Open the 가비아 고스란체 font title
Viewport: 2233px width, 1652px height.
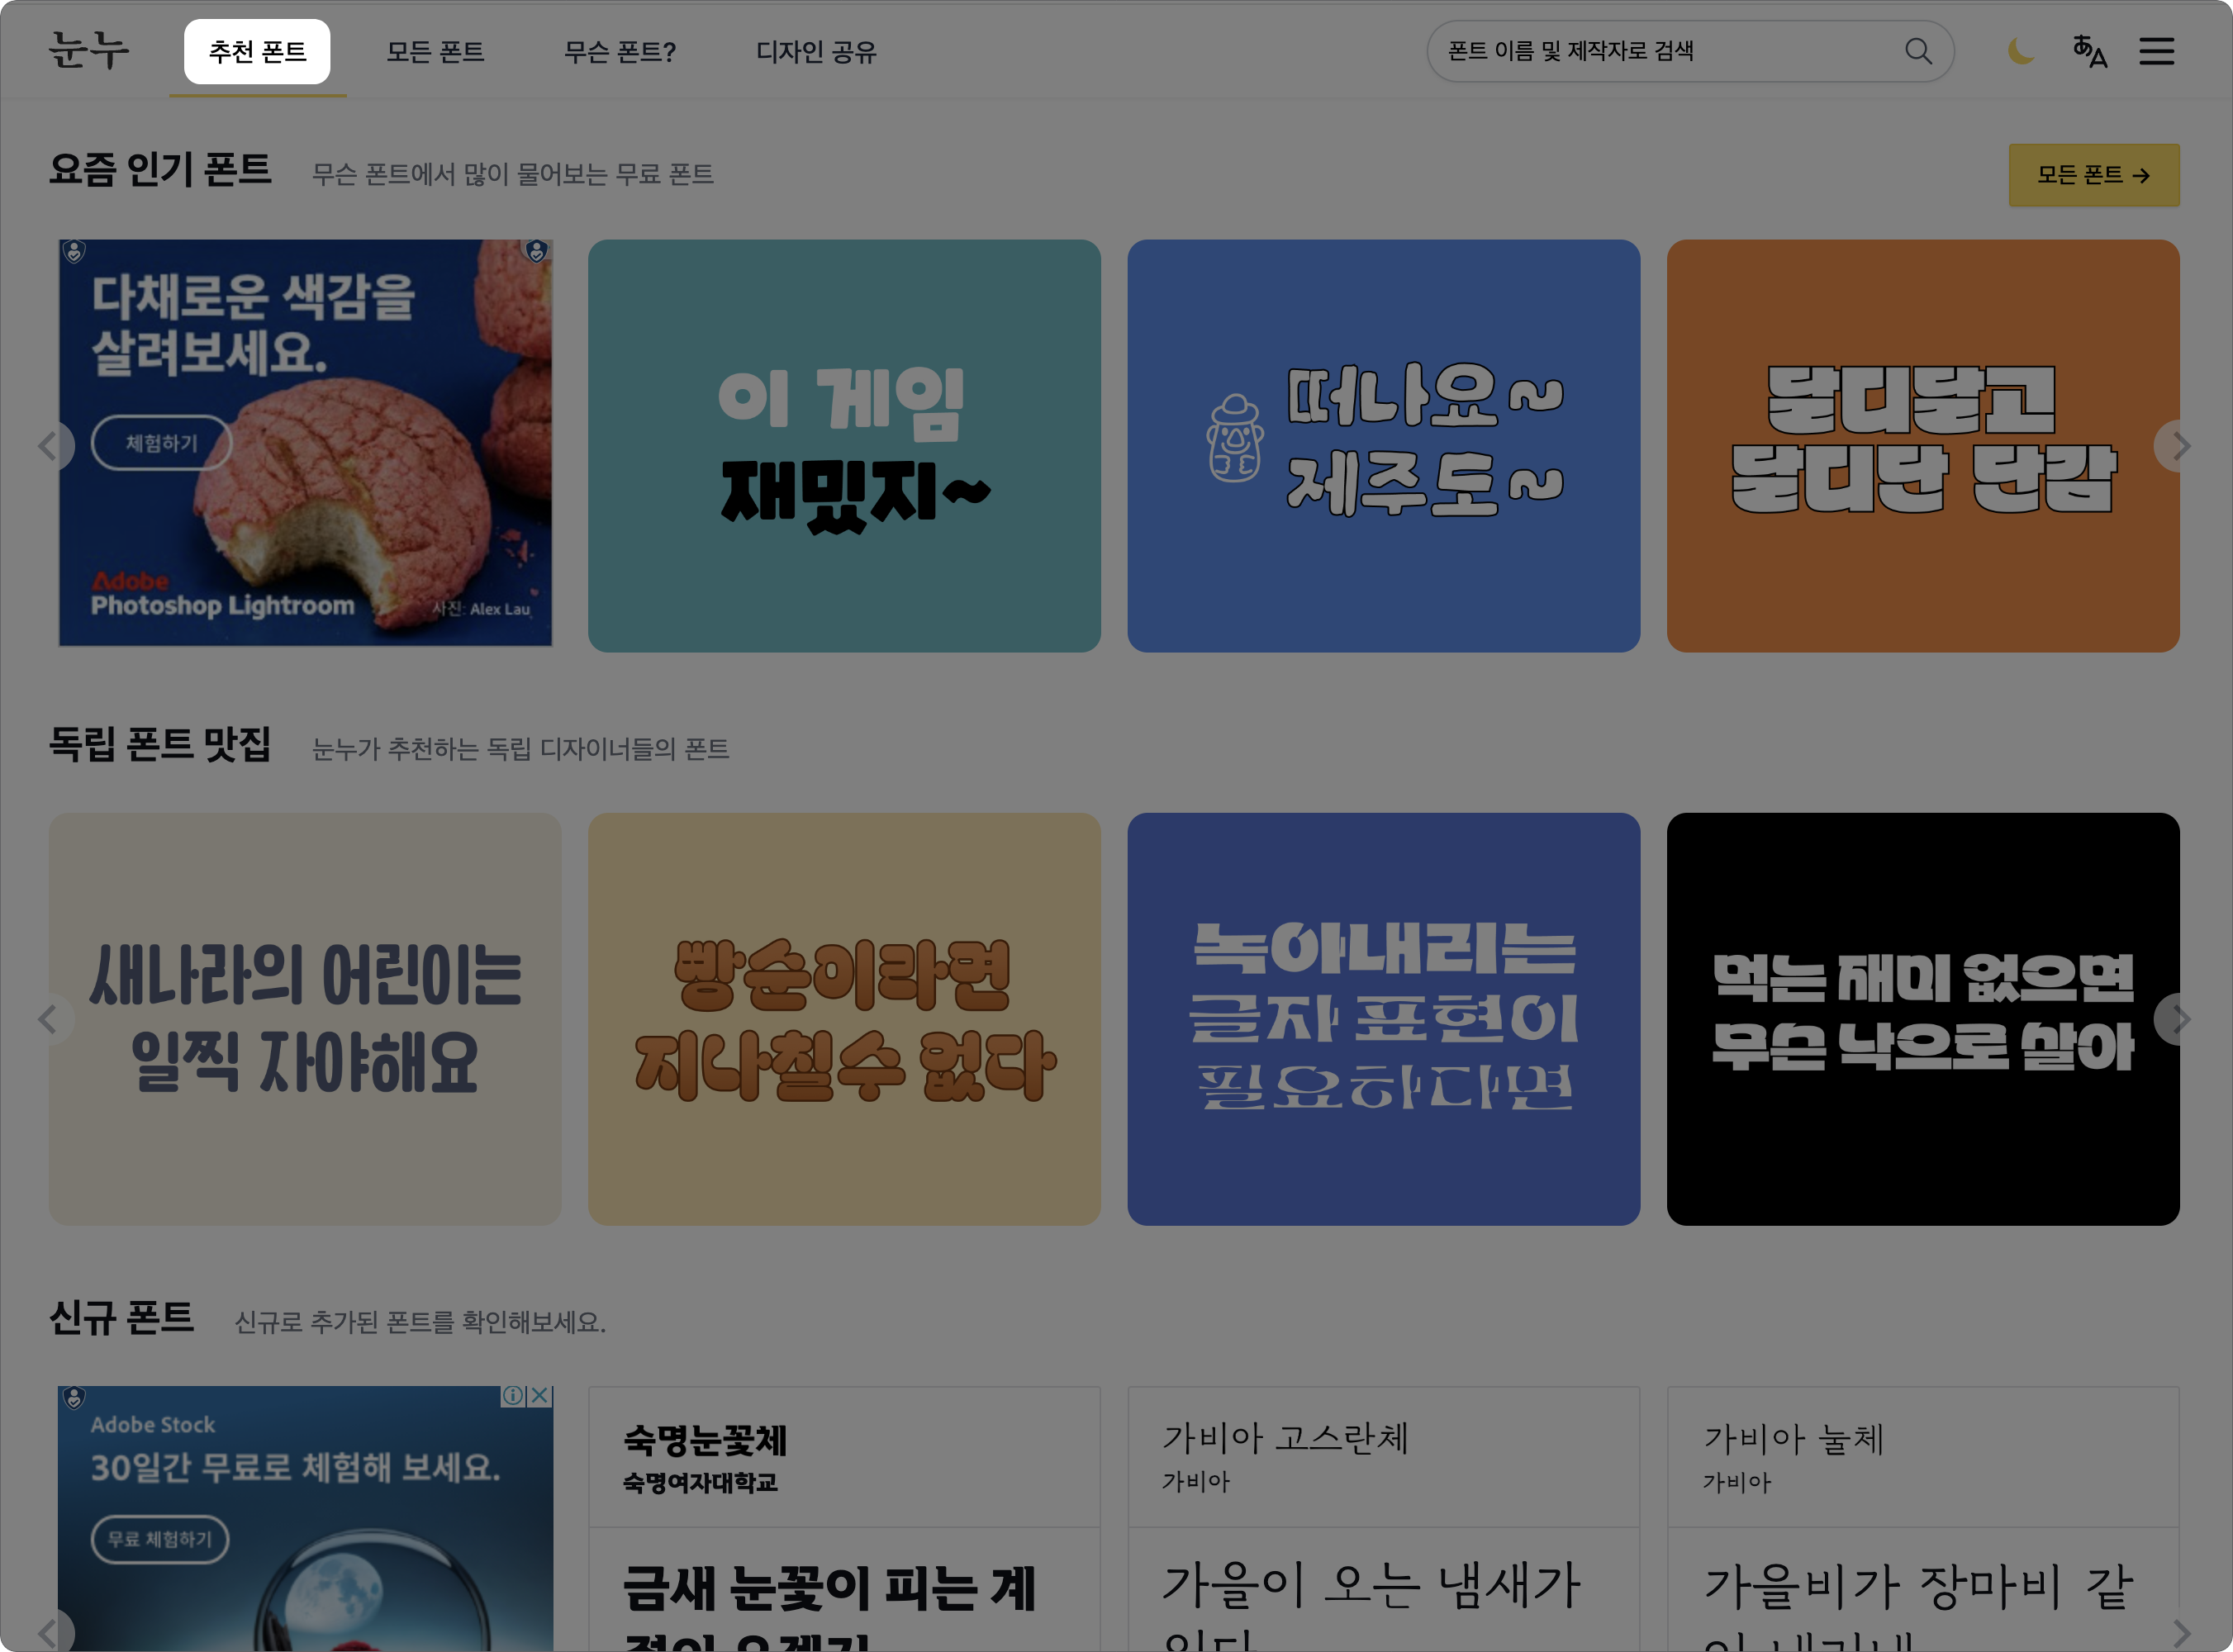point(1285,1438)
